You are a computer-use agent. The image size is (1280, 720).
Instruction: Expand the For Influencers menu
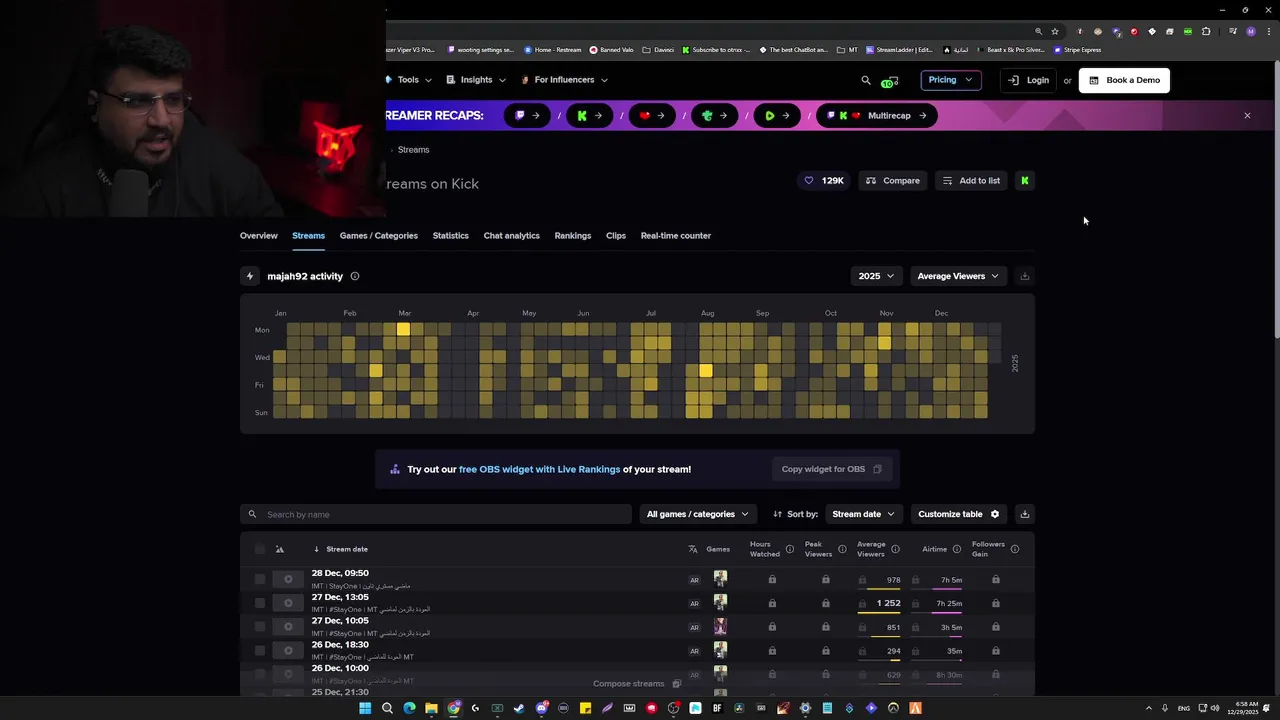pos(565,80)
